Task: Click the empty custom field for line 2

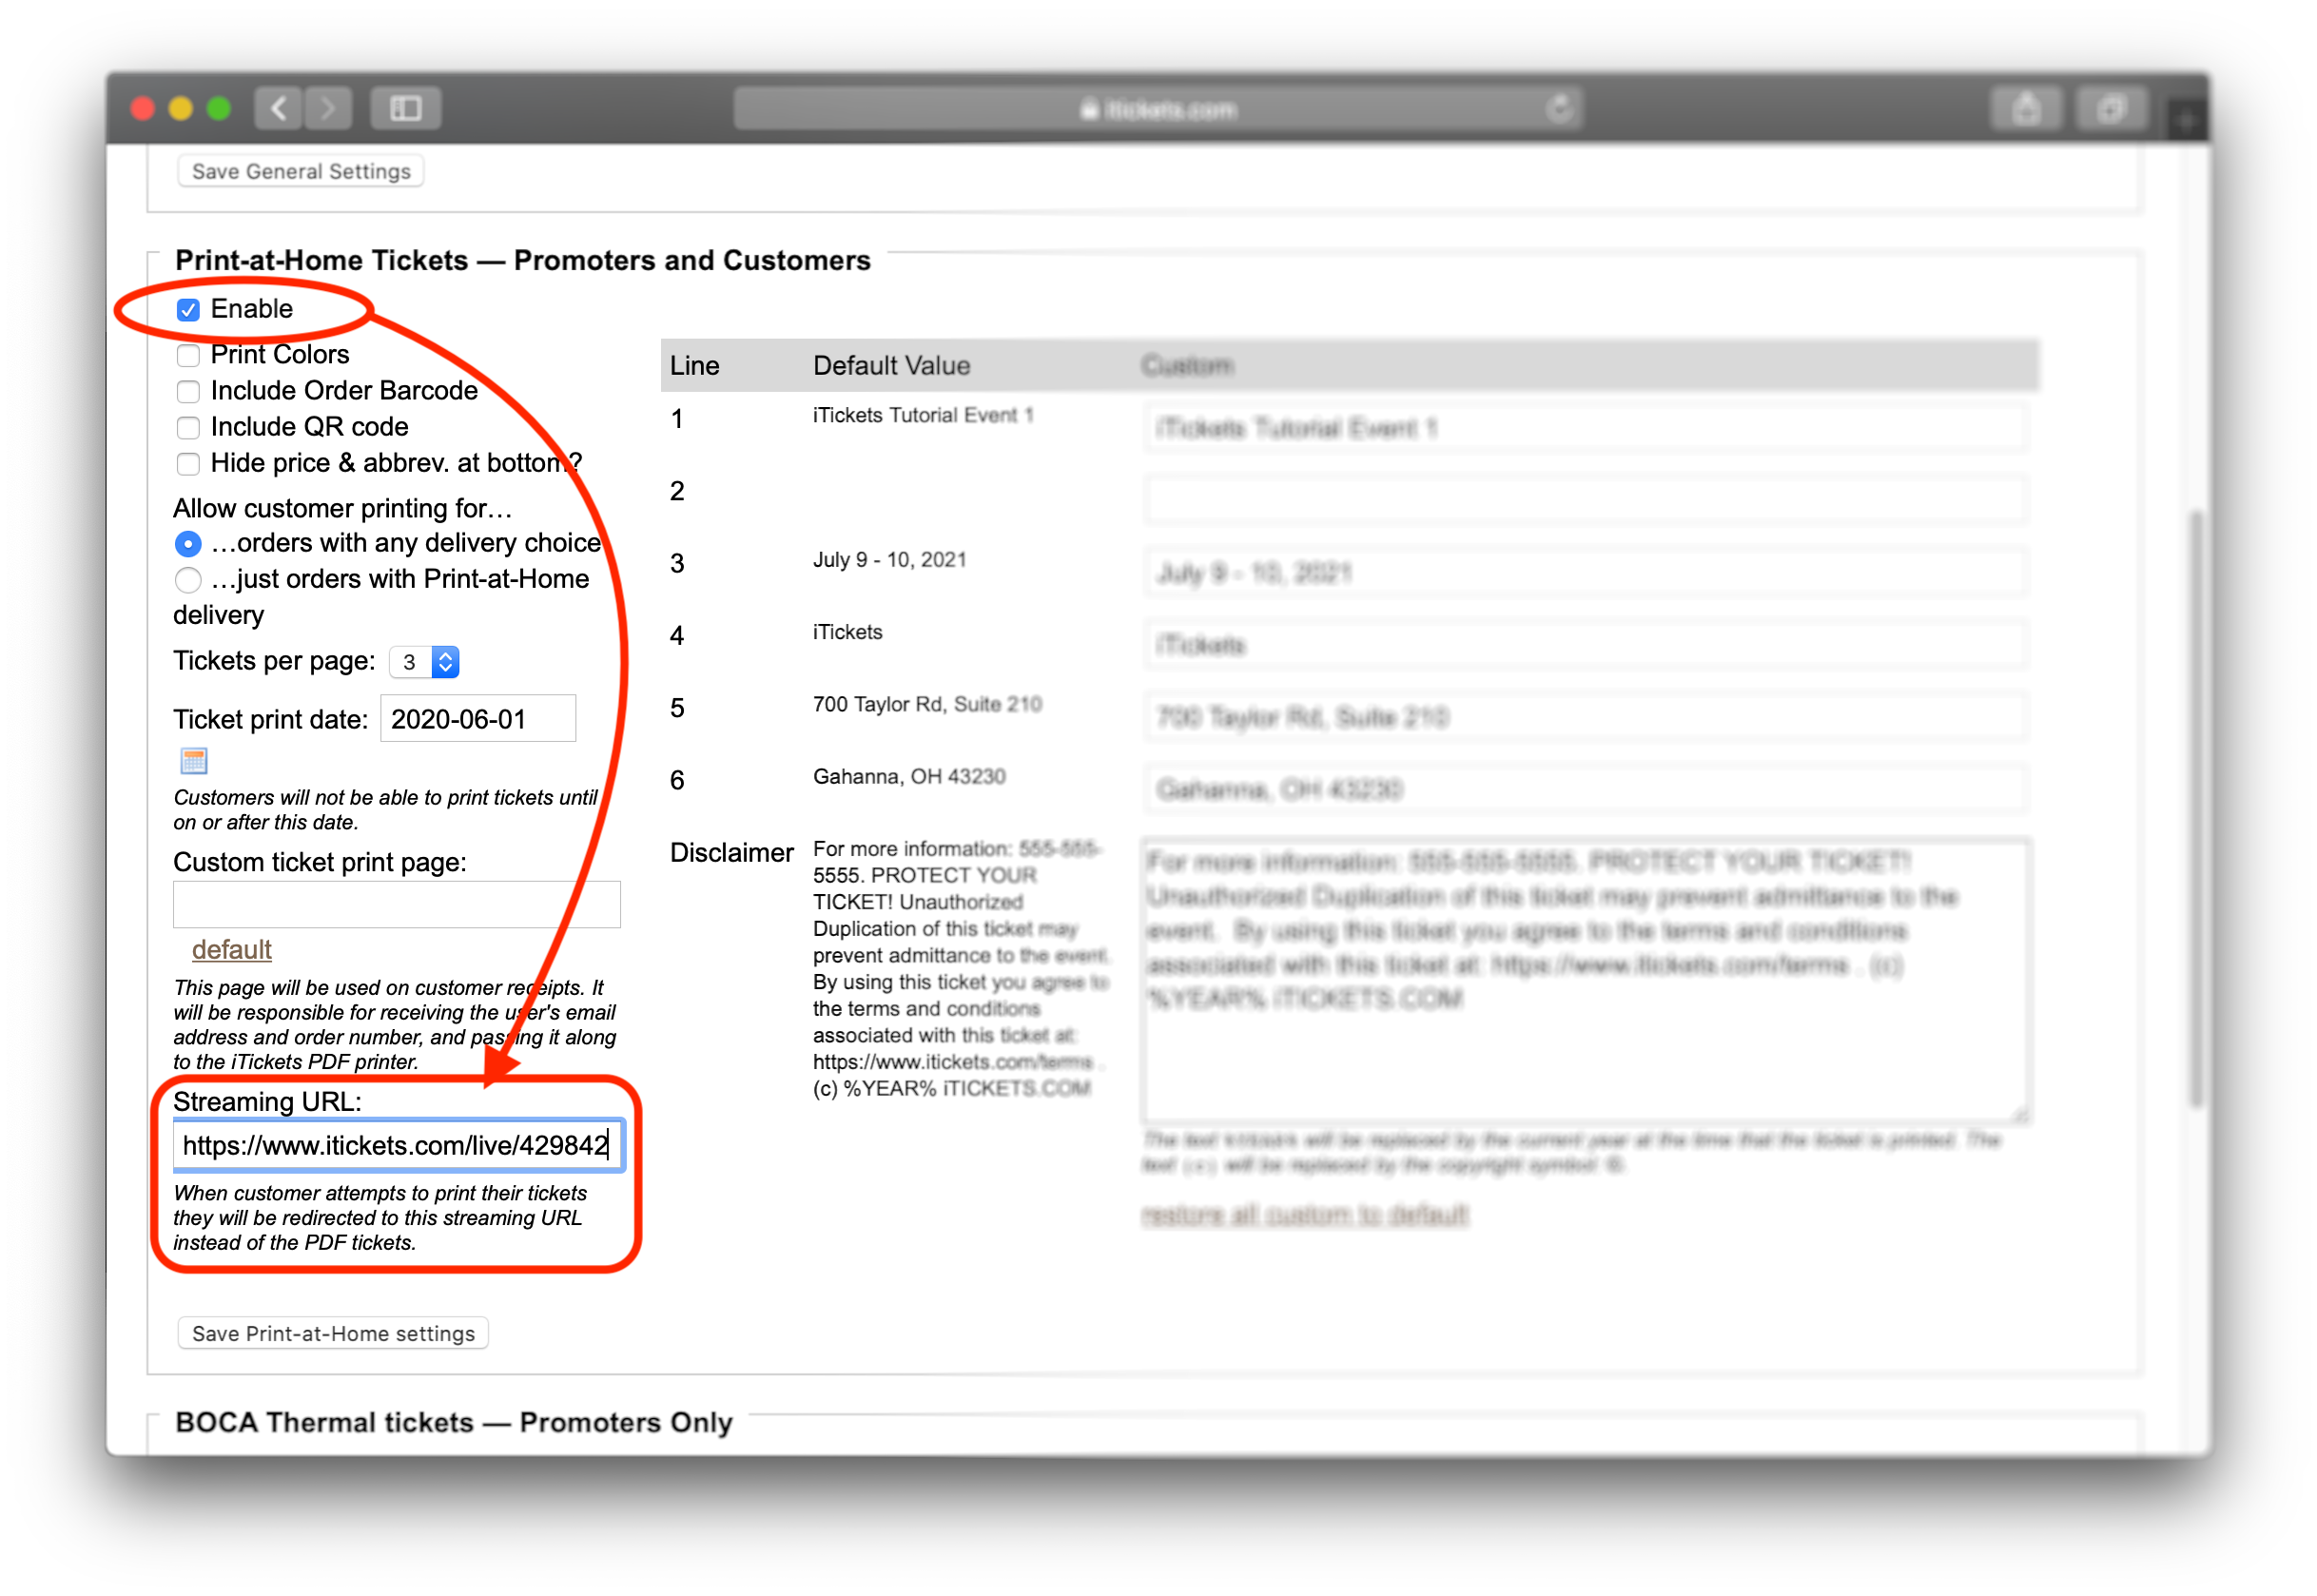Action: click(x=1586, y=500)
